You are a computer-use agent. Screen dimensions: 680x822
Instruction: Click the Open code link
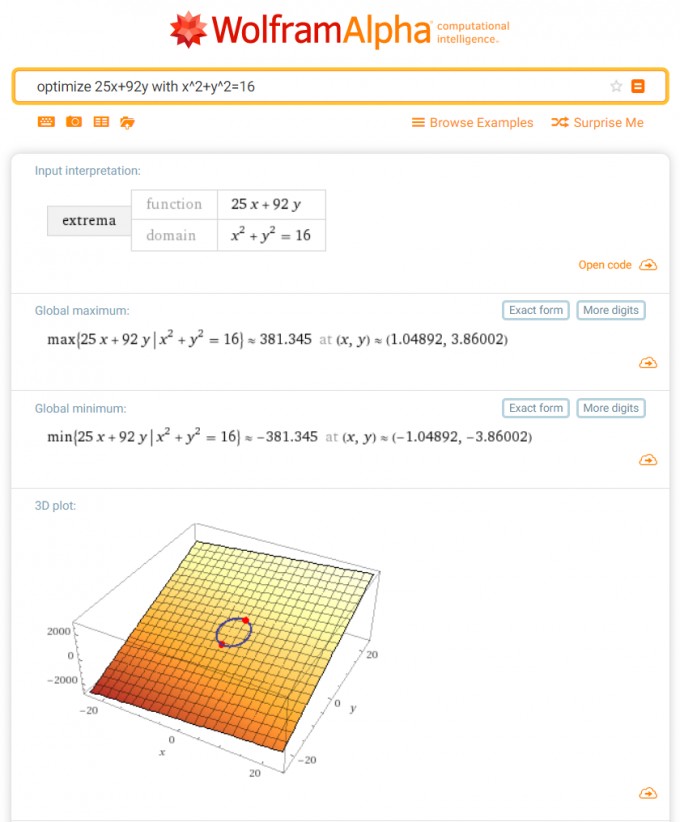click(x=605, y=265)
